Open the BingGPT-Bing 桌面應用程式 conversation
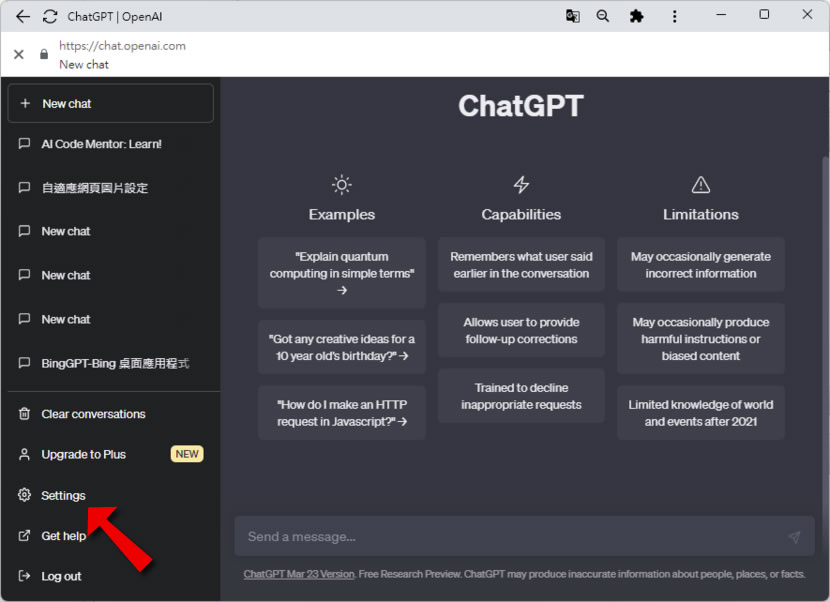The height and width of the screenshot is (602, 830). pyautogui.click(x=111, y=363)
